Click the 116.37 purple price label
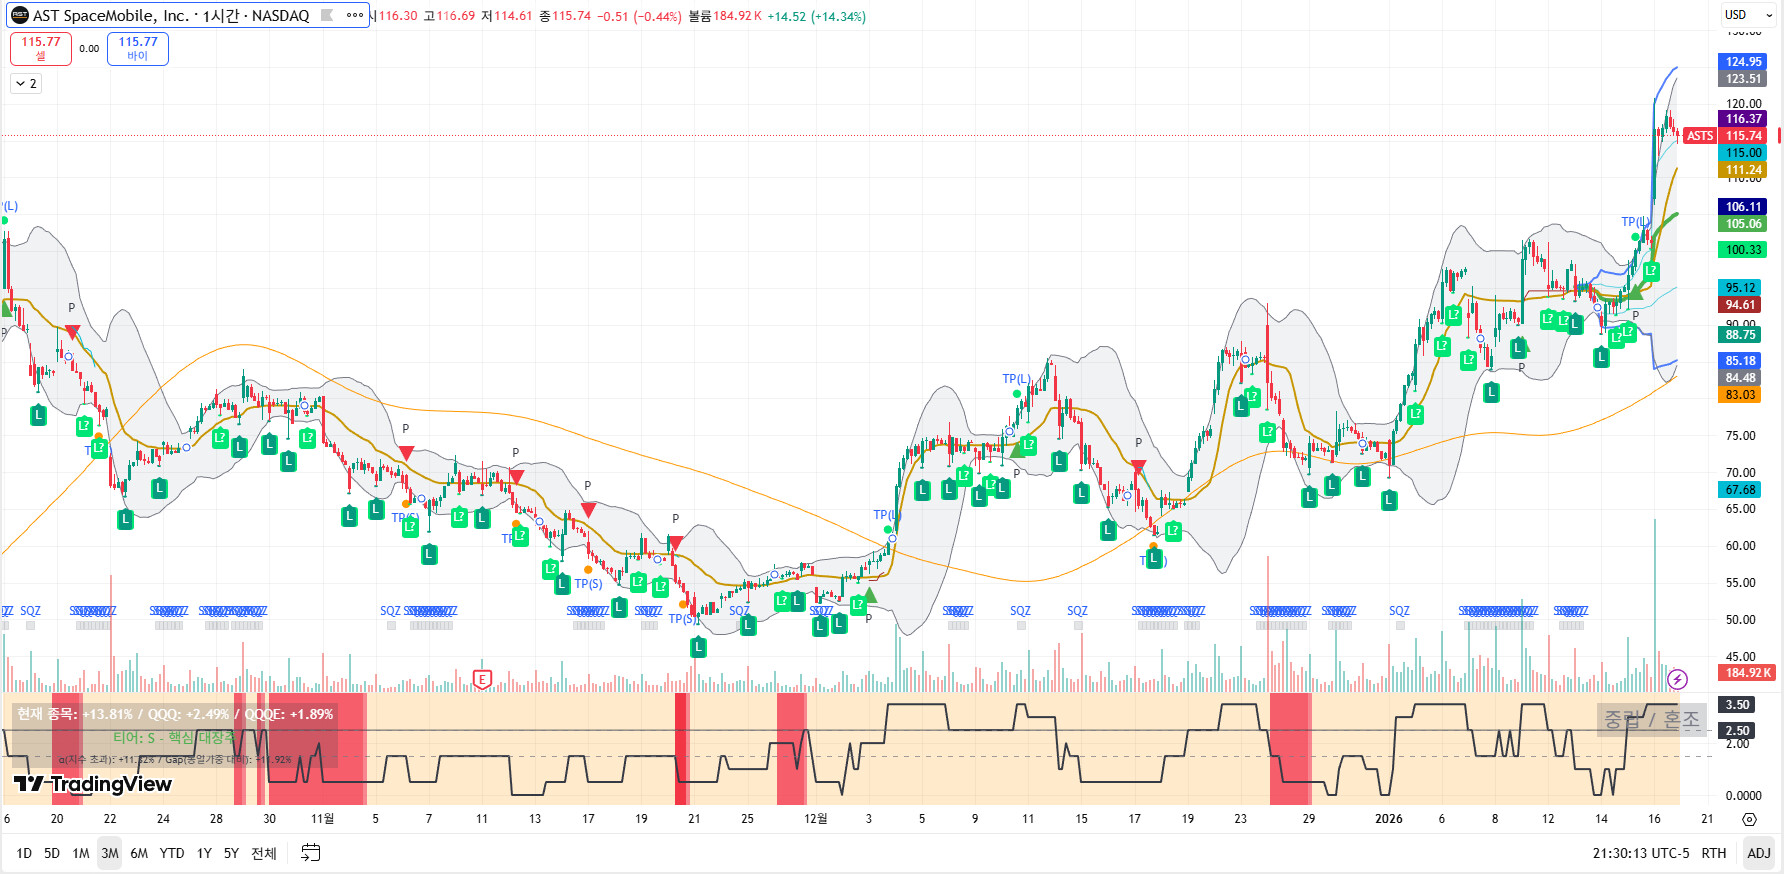This screenshot has height=874, width=1784. 1743,119
